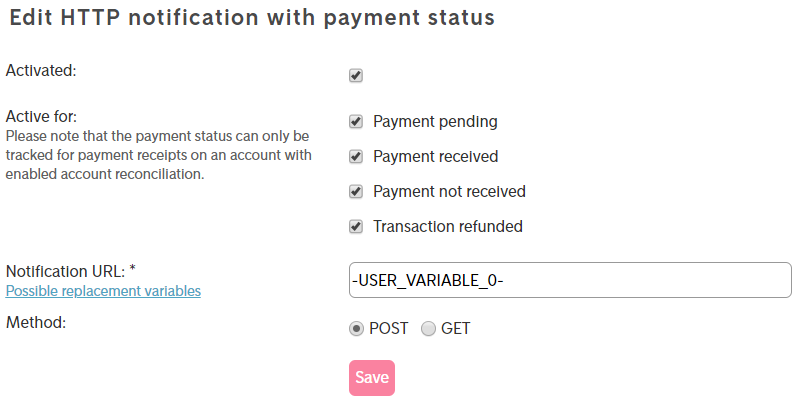796x403 pixels.
Task: Click the "Payment not received" label text
Action: point(449,192)
